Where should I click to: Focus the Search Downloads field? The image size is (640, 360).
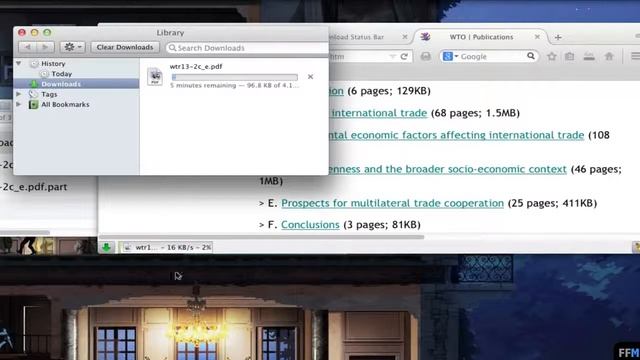click(247, 48)
